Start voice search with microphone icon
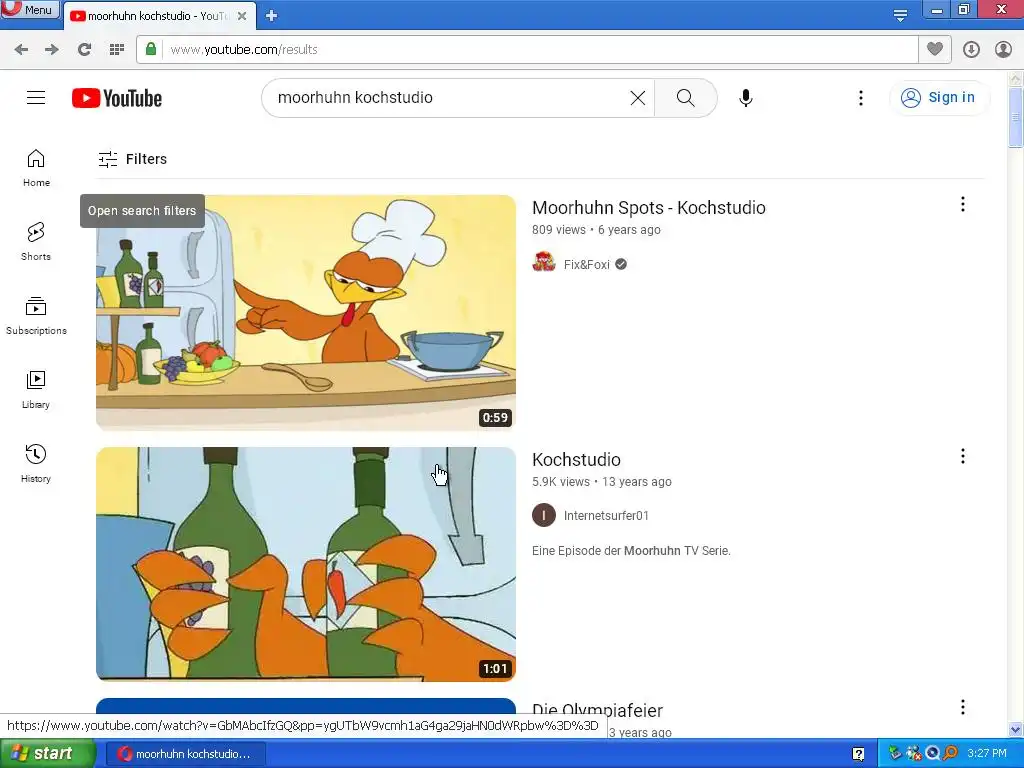The image size is (1024, 768). (746, 98)
